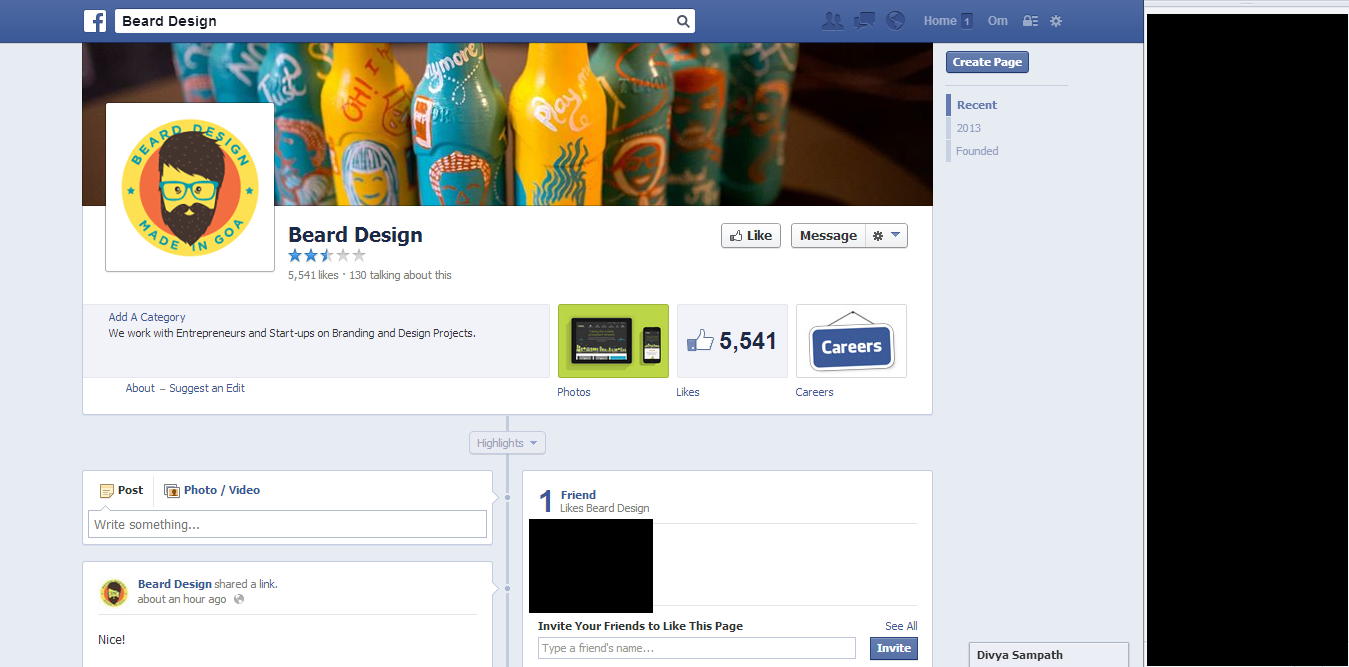
Task: Select the Post tab
Action: pos(121,490)
